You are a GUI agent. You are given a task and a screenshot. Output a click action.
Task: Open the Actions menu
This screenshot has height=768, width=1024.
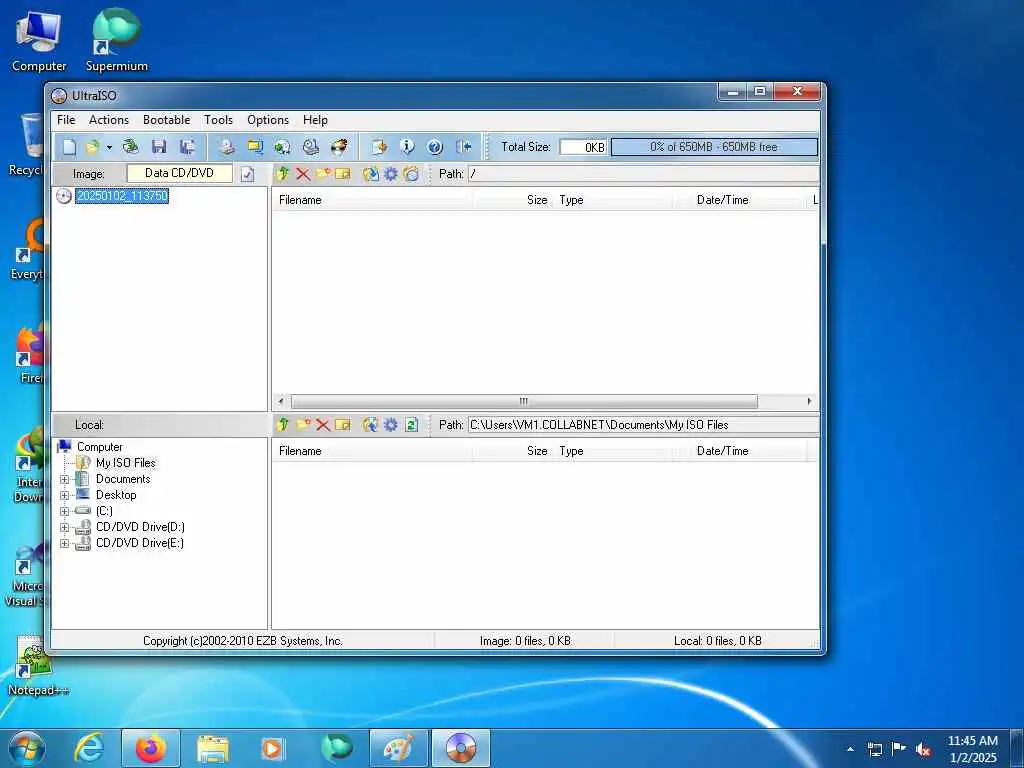click(x=108, y=120)
